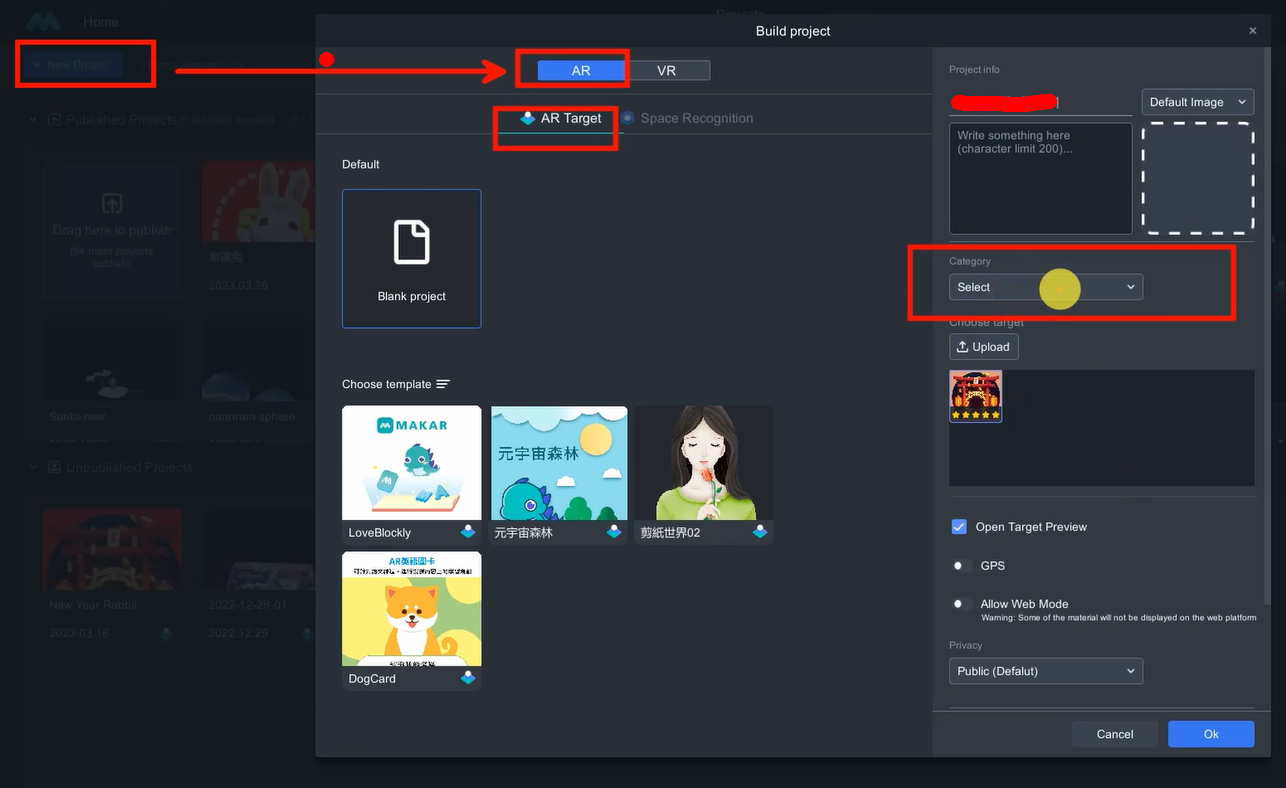Turn on Allow Web Mode toggle
1286x788 pixels.
(x=961, y=604)
